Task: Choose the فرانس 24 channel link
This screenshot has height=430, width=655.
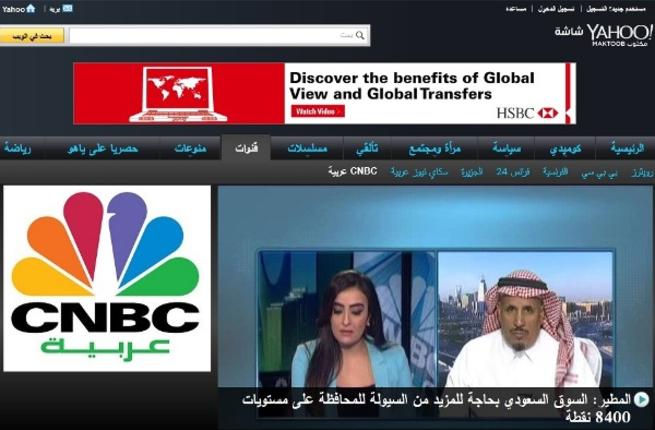Action: 512,172
